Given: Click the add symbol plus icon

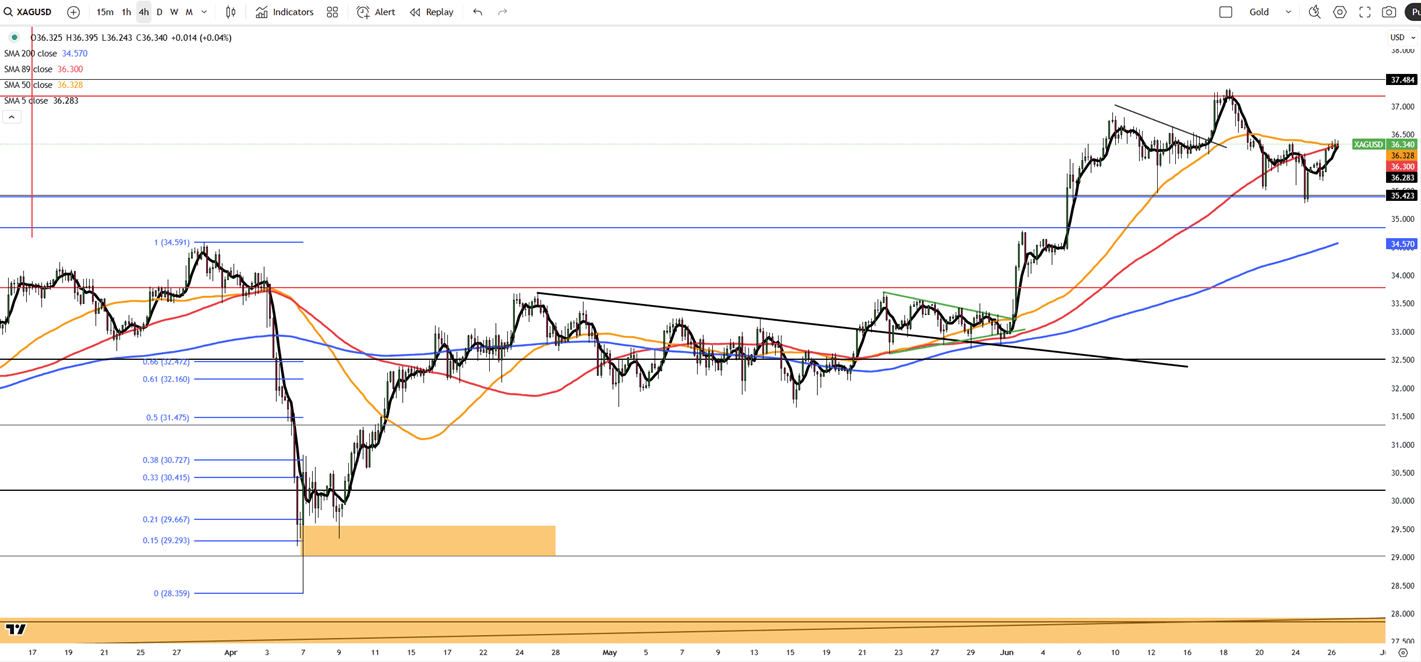Looking at the screenshot, I should tap(73, 12).
